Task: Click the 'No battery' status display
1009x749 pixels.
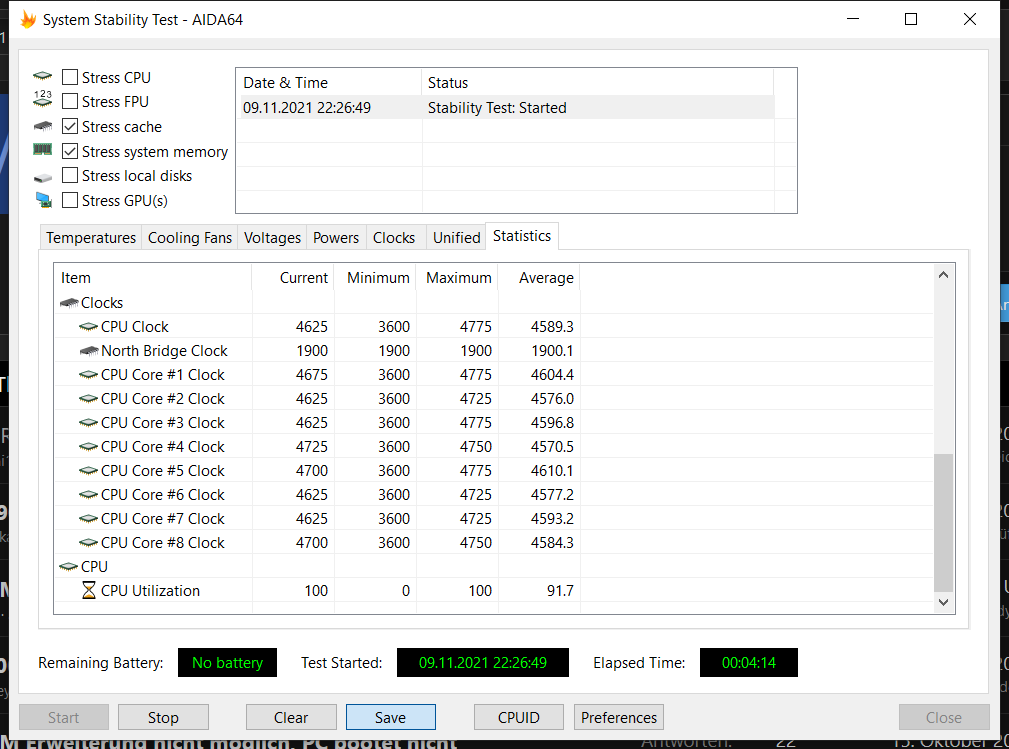Action: coord(227,663)
